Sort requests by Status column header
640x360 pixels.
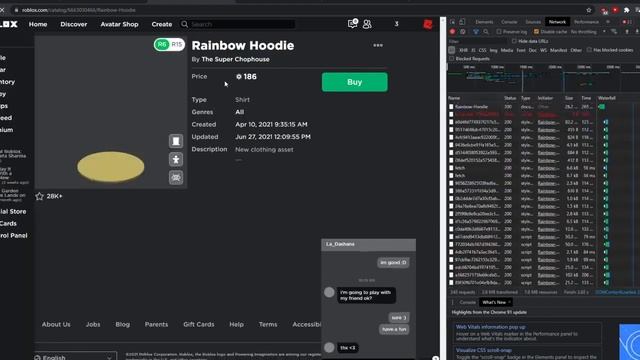510,98
